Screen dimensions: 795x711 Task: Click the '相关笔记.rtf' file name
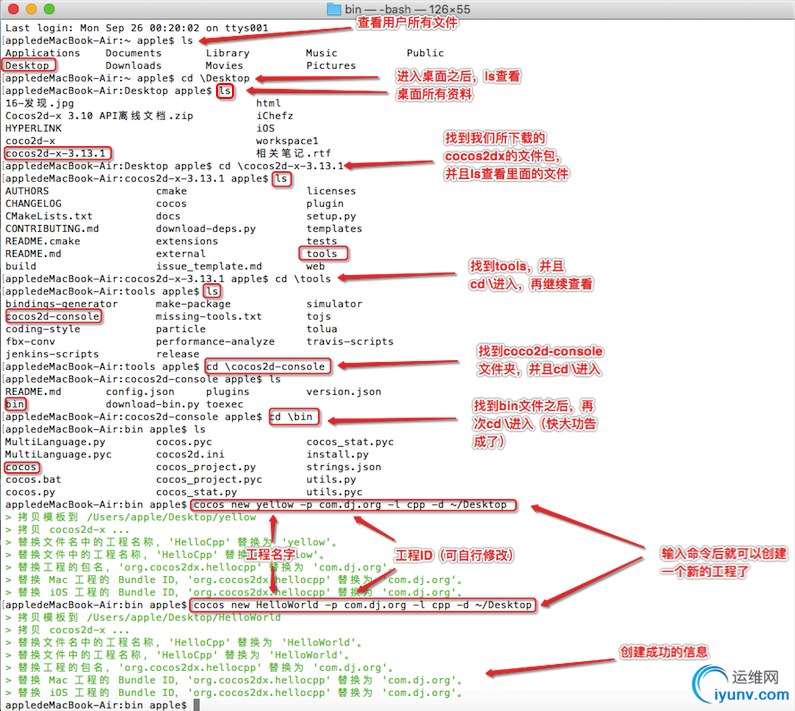point(294,154)
